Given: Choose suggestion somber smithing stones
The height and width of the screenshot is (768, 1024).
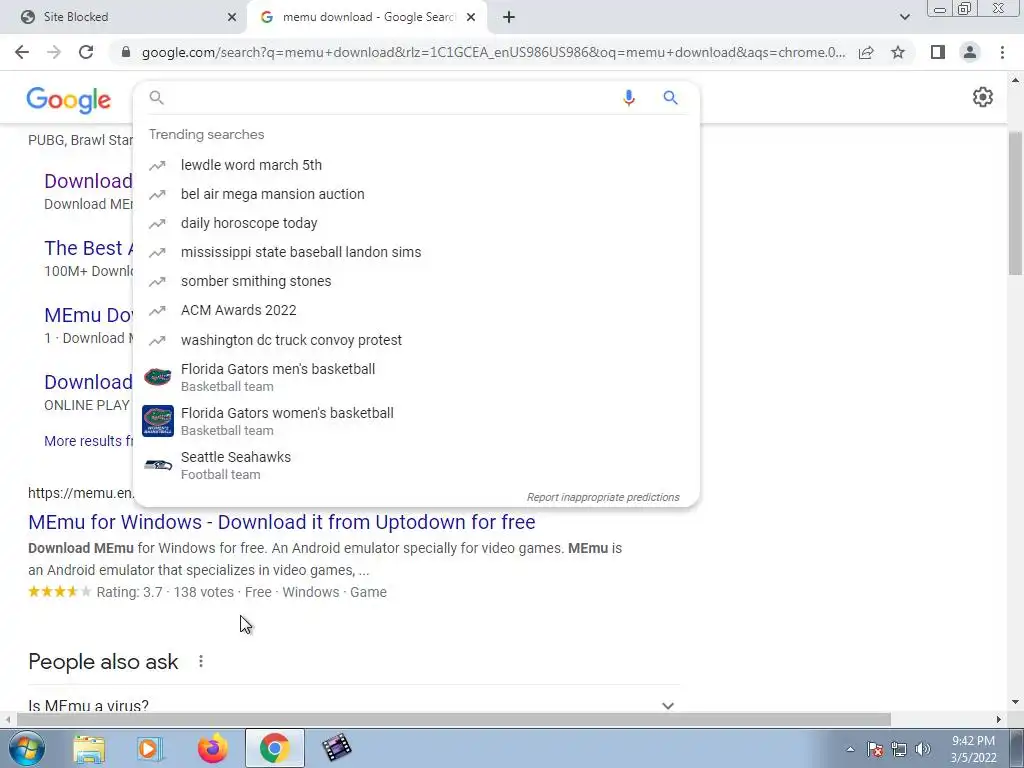Looking at the screenshot, I should 416,281.
